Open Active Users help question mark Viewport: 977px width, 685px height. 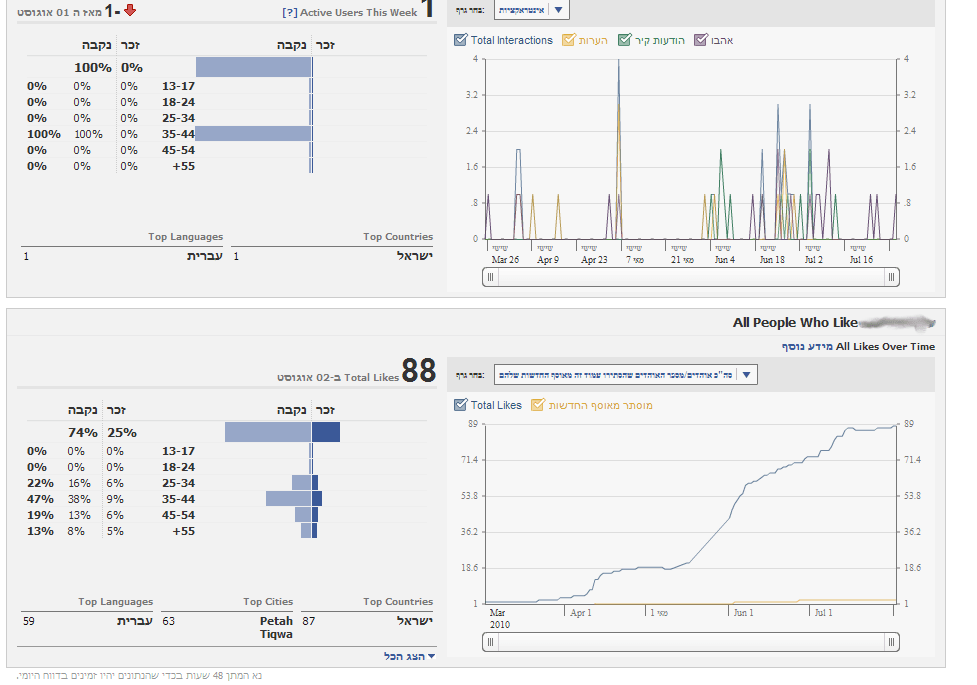coord(289,12)
